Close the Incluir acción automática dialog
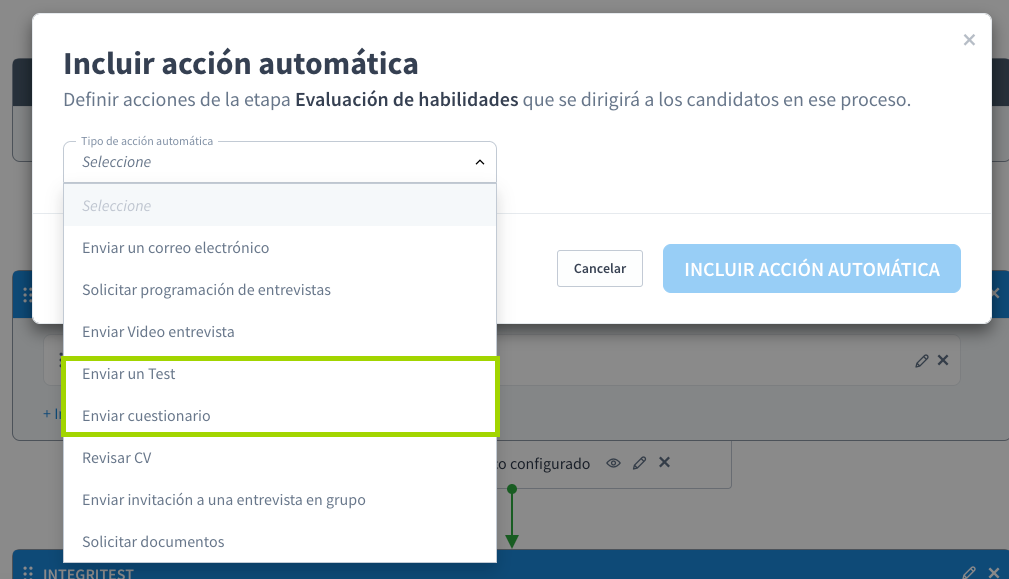 [968, 40]
